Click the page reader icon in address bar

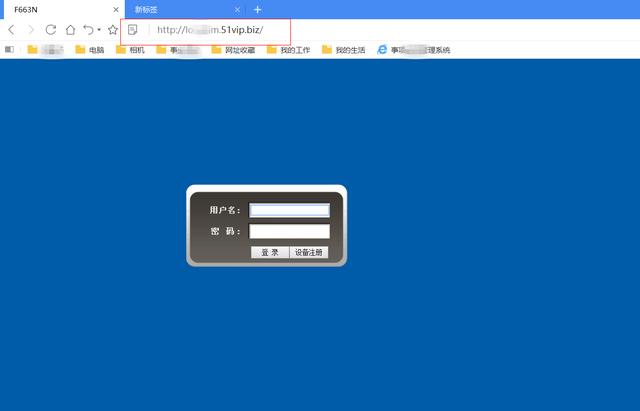(133, 30)
